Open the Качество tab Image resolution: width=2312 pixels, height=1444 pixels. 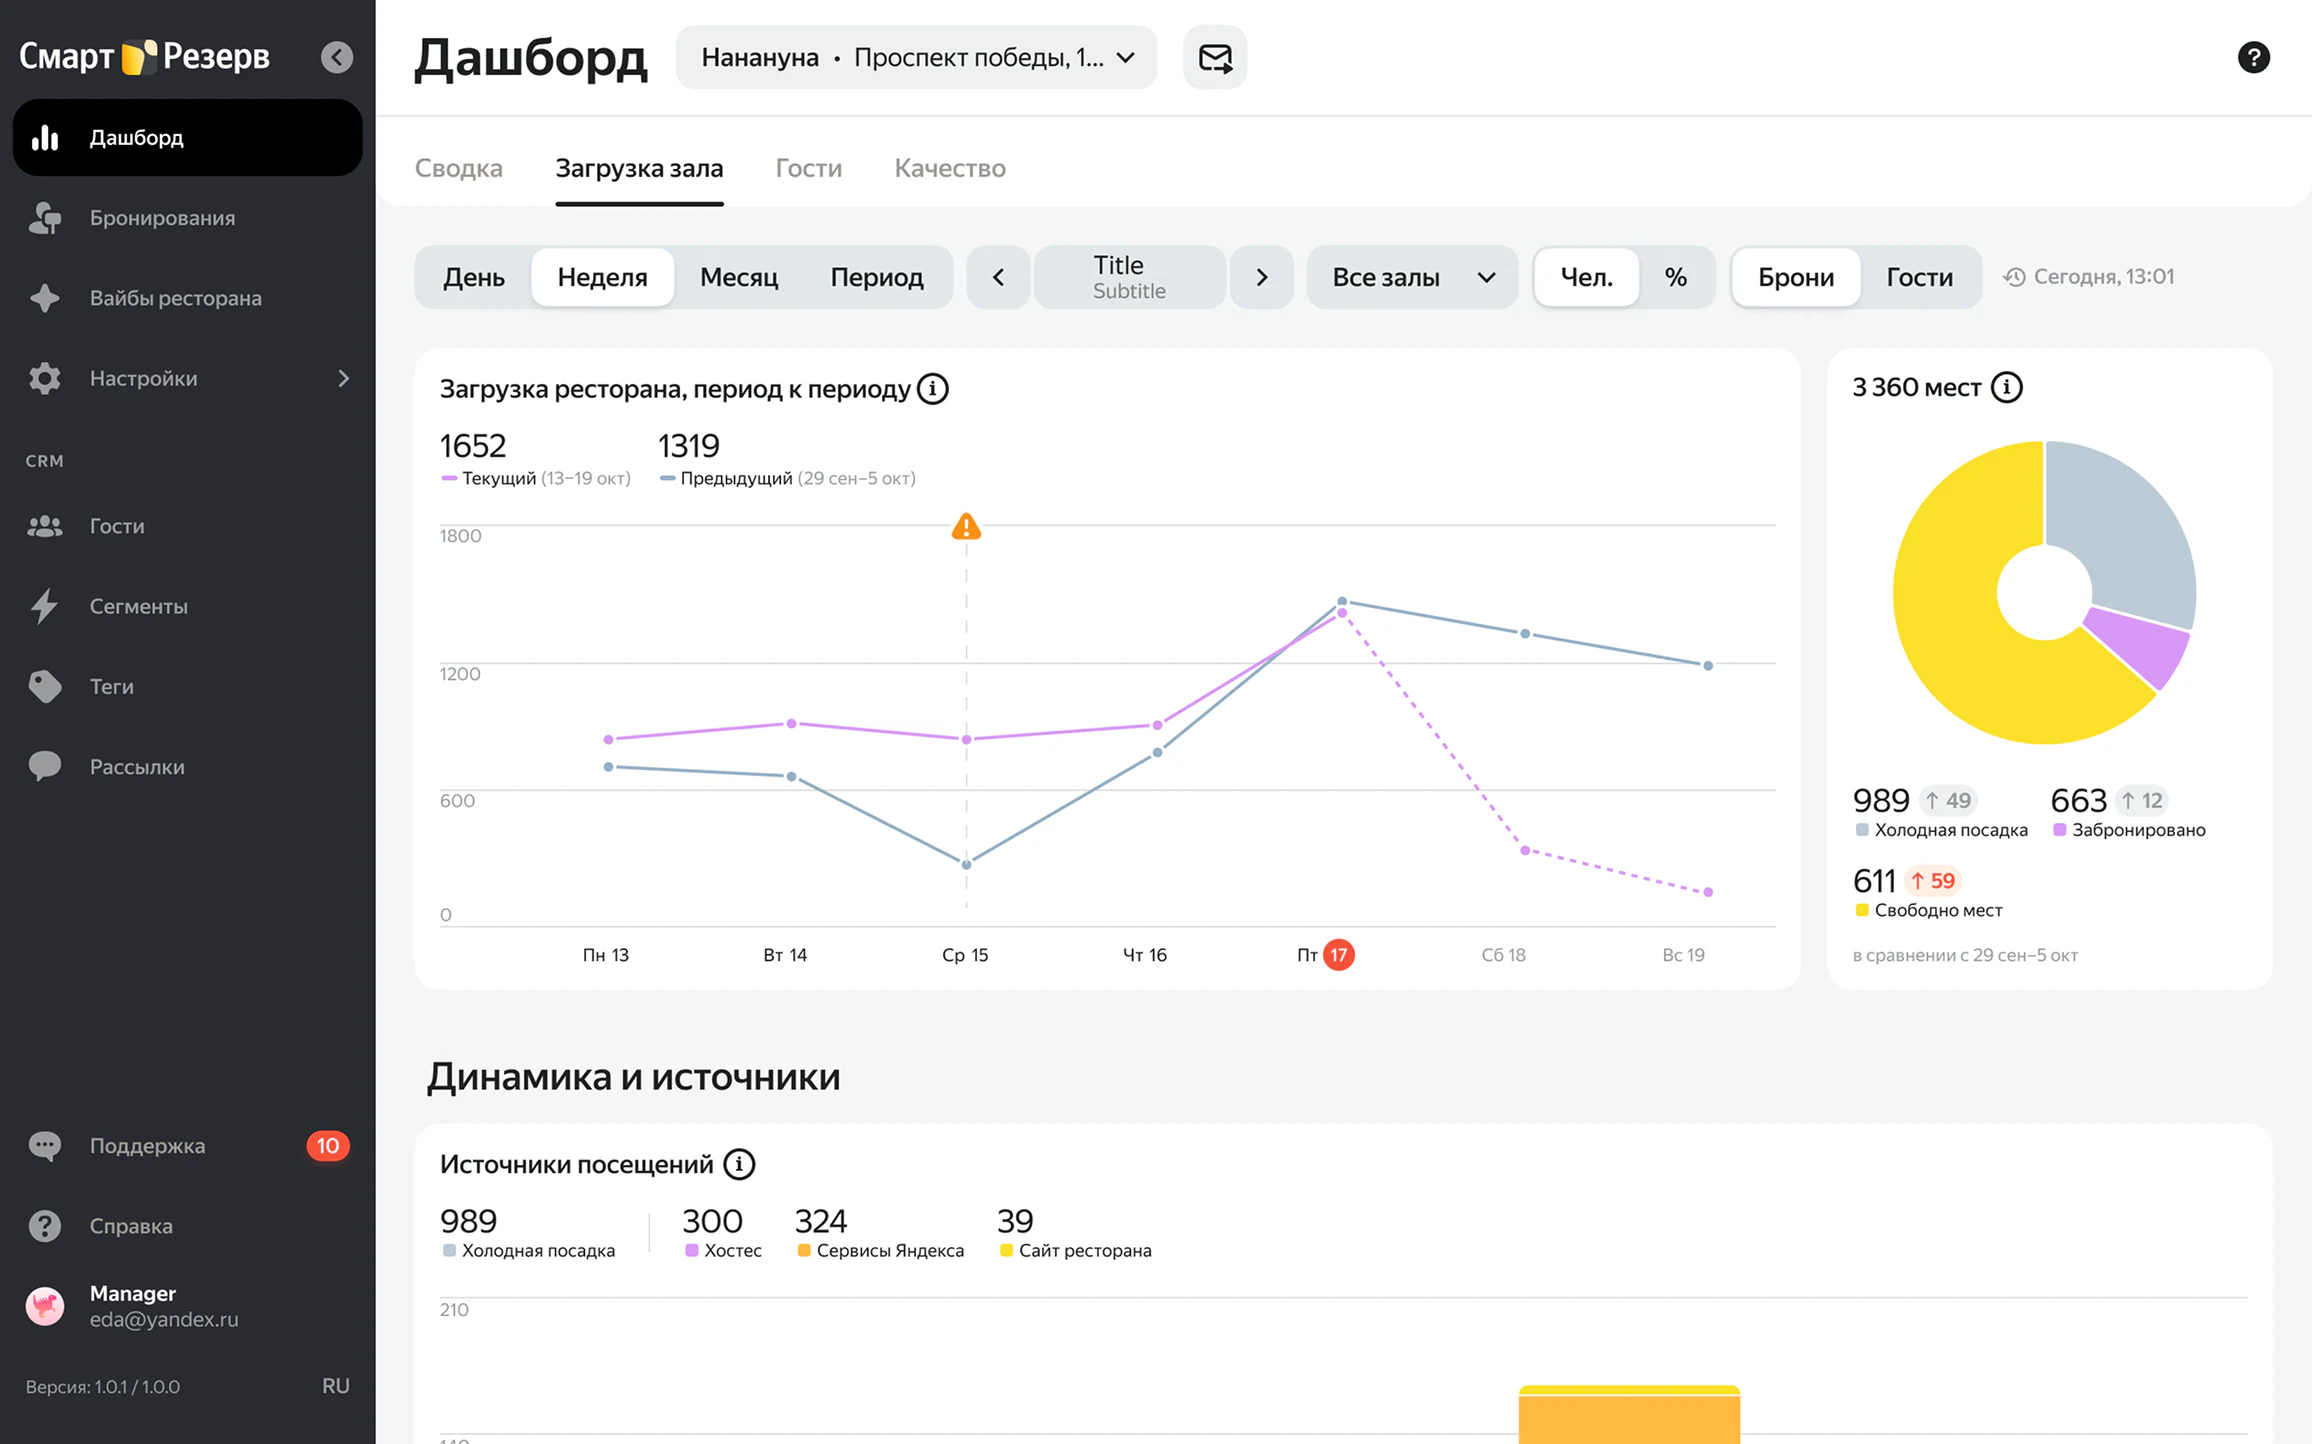tap(950, 168)
